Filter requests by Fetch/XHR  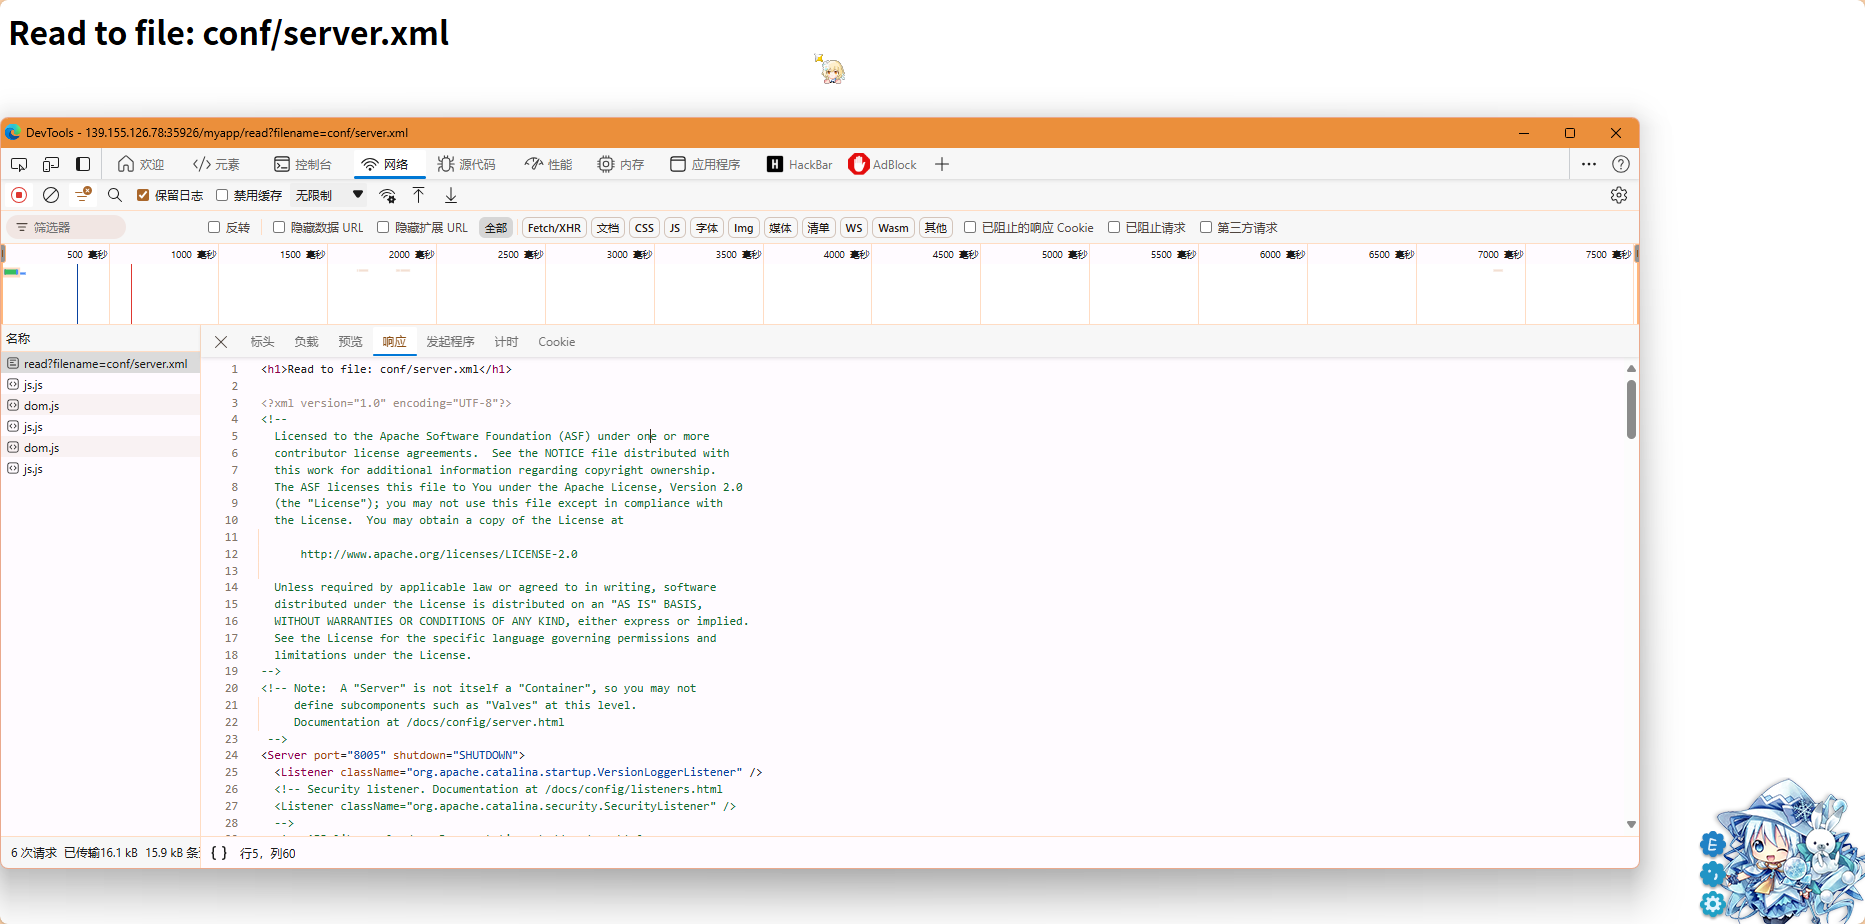point(554,228)
